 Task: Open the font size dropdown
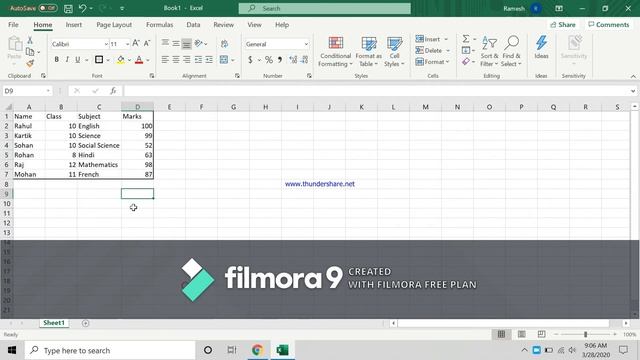[x=127, y=44]
